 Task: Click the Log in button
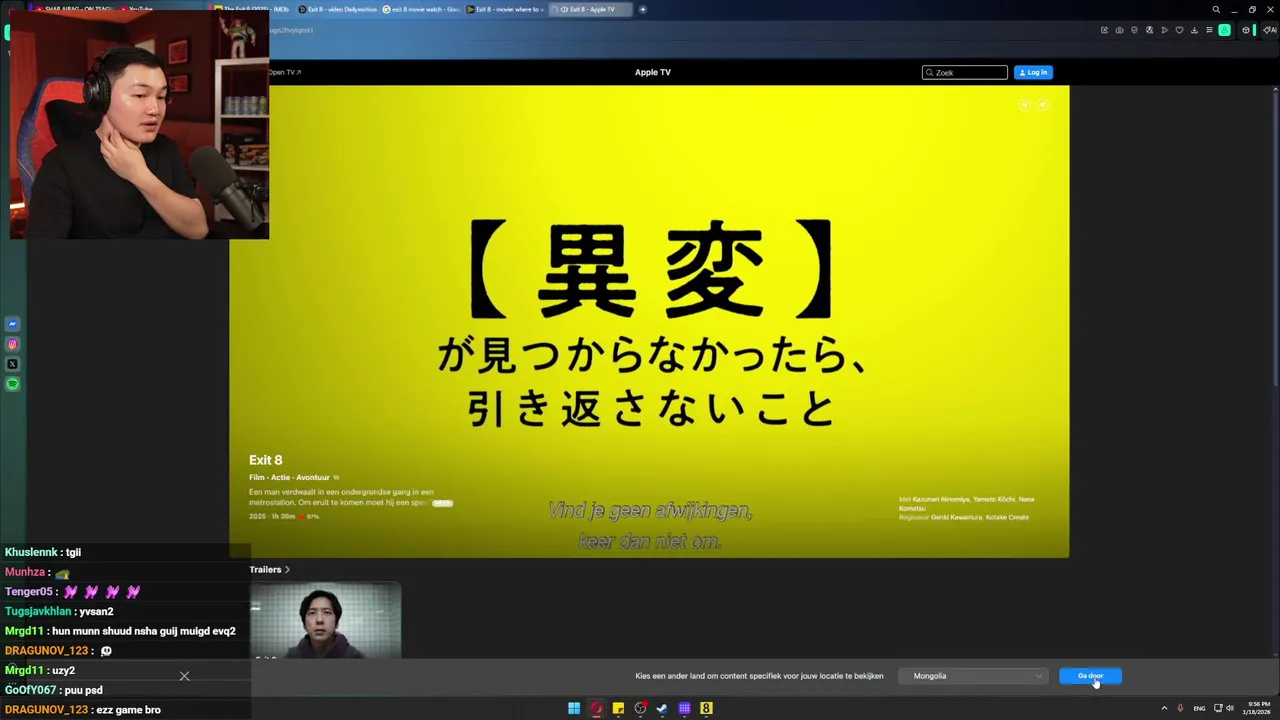pyautogui.click(x=1033, y=72)
